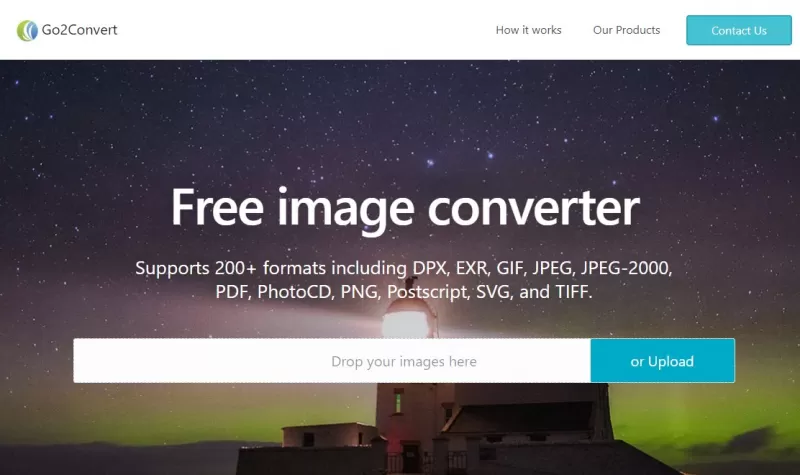Open the How it works page
800x475 pixels.
tap(529, 30)
